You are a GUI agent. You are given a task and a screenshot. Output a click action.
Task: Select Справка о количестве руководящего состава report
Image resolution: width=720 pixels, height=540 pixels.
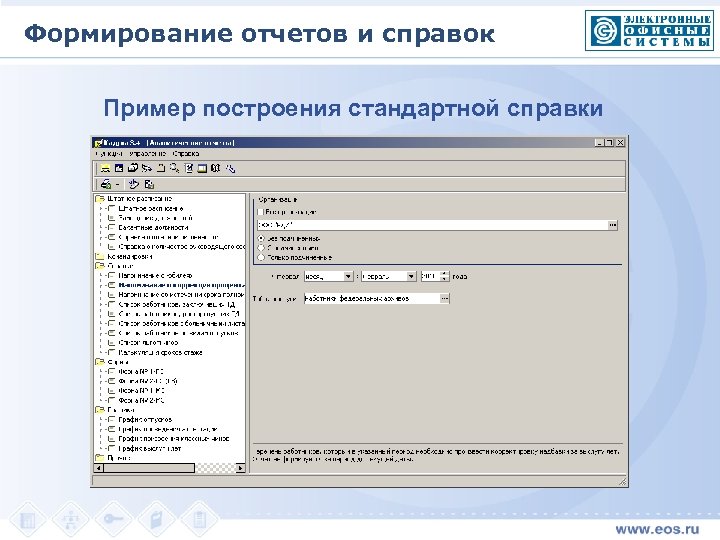click(x=182, y=247)
